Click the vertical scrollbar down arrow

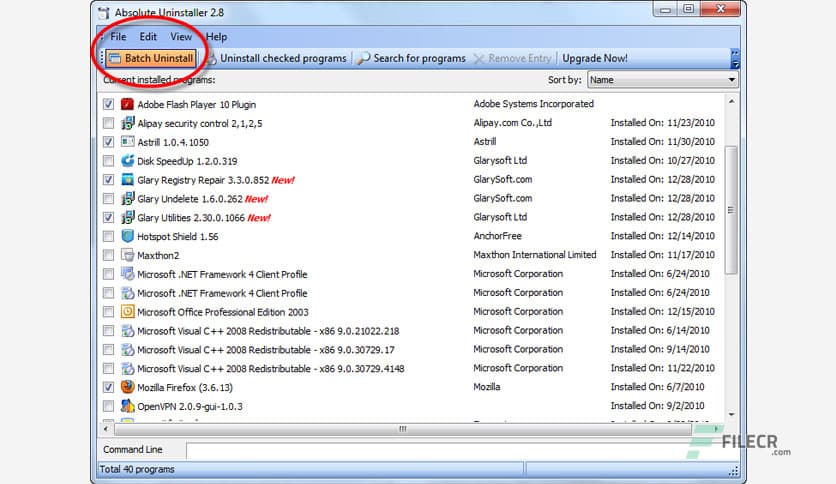[x=732, y=414]
